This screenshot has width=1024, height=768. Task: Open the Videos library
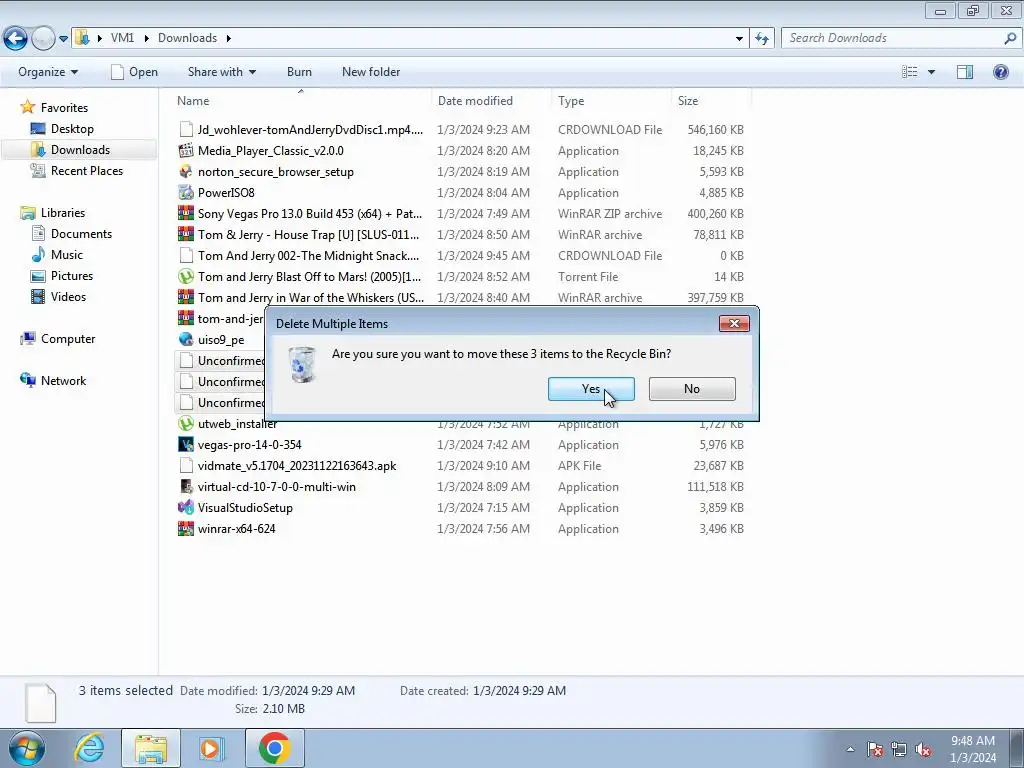tap(68, 296)
